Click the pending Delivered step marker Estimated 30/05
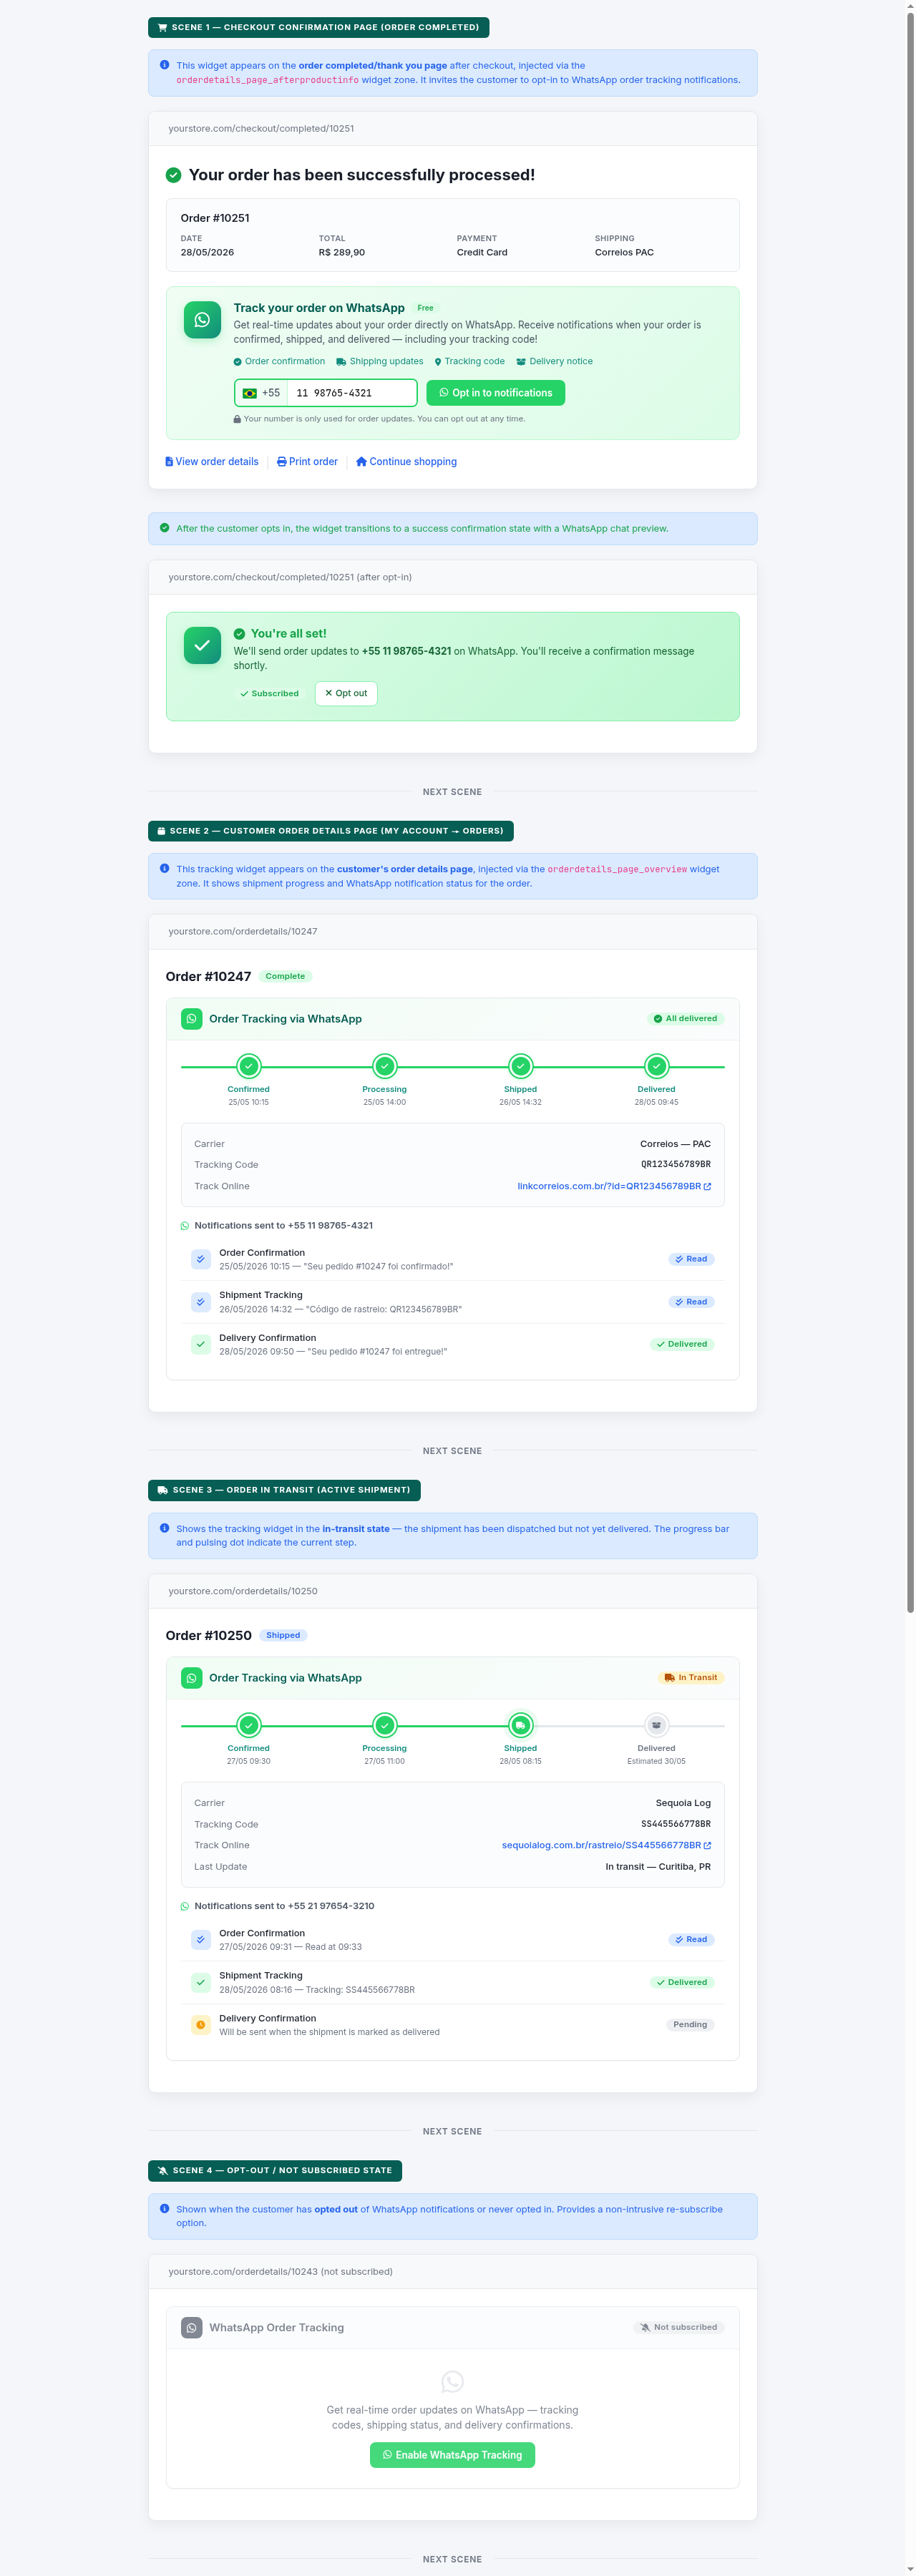This screenshot has height=2576, width=916. pyautogui.click(x=657, y=1725)
